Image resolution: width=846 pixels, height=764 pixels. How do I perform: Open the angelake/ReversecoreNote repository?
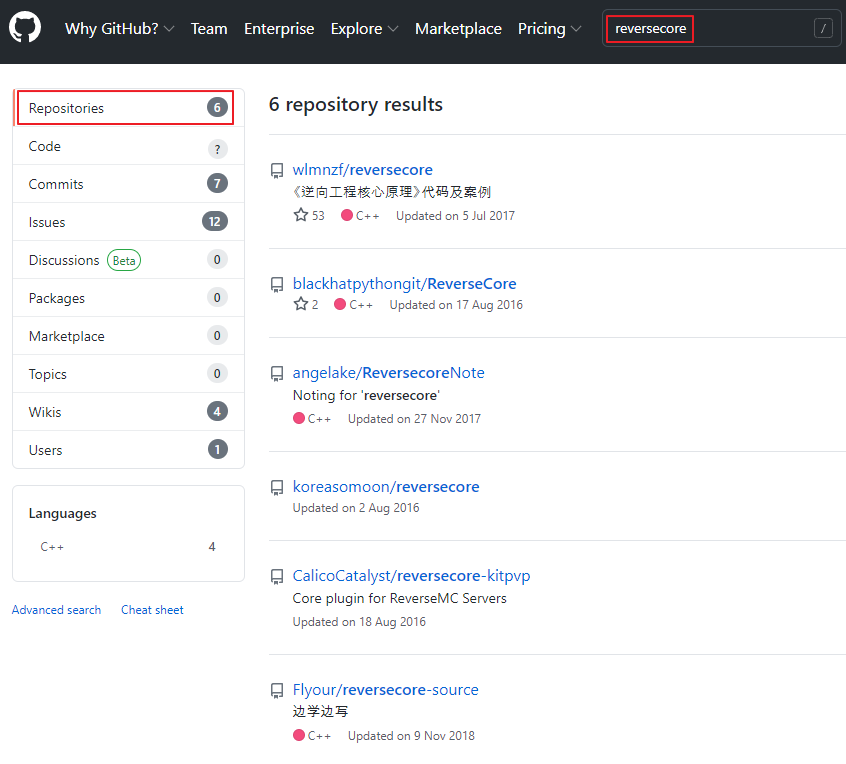[x=388, y=373]
